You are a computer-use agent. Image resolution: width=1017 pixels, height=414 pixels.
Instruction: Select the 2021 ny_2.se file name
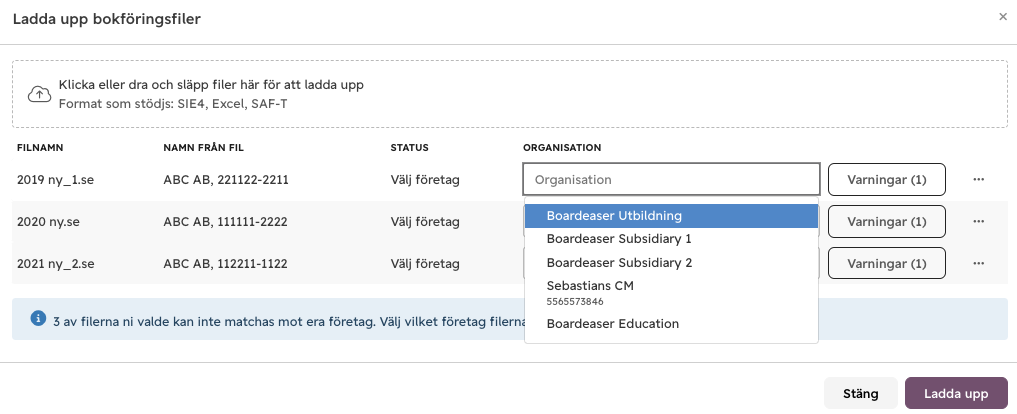click(56, 264)
